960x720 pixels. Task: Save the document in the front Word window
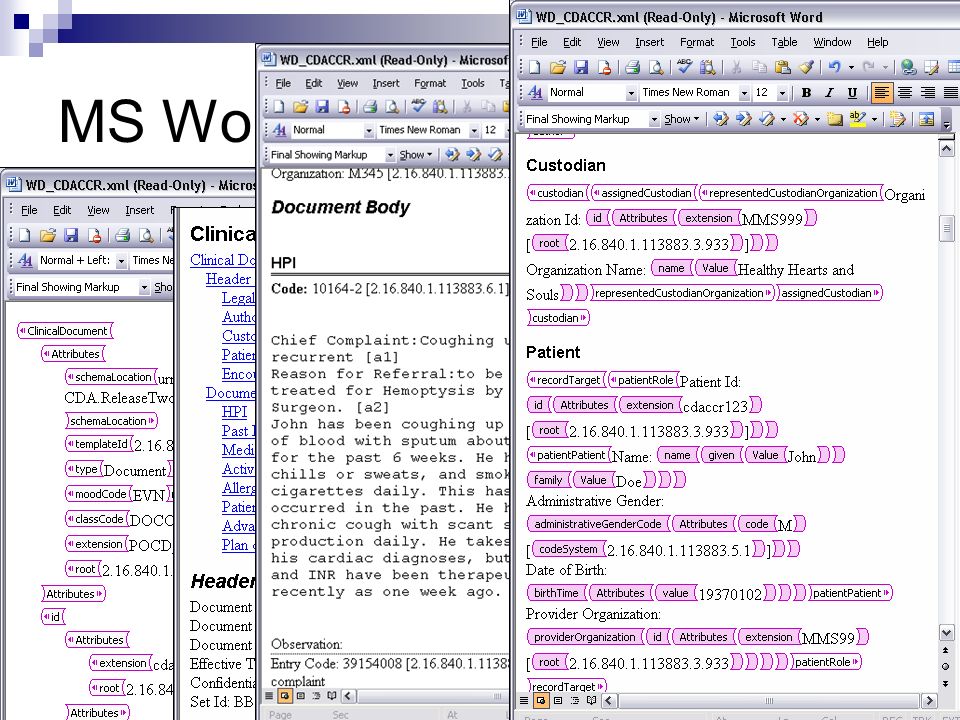(x=581, y=67)
